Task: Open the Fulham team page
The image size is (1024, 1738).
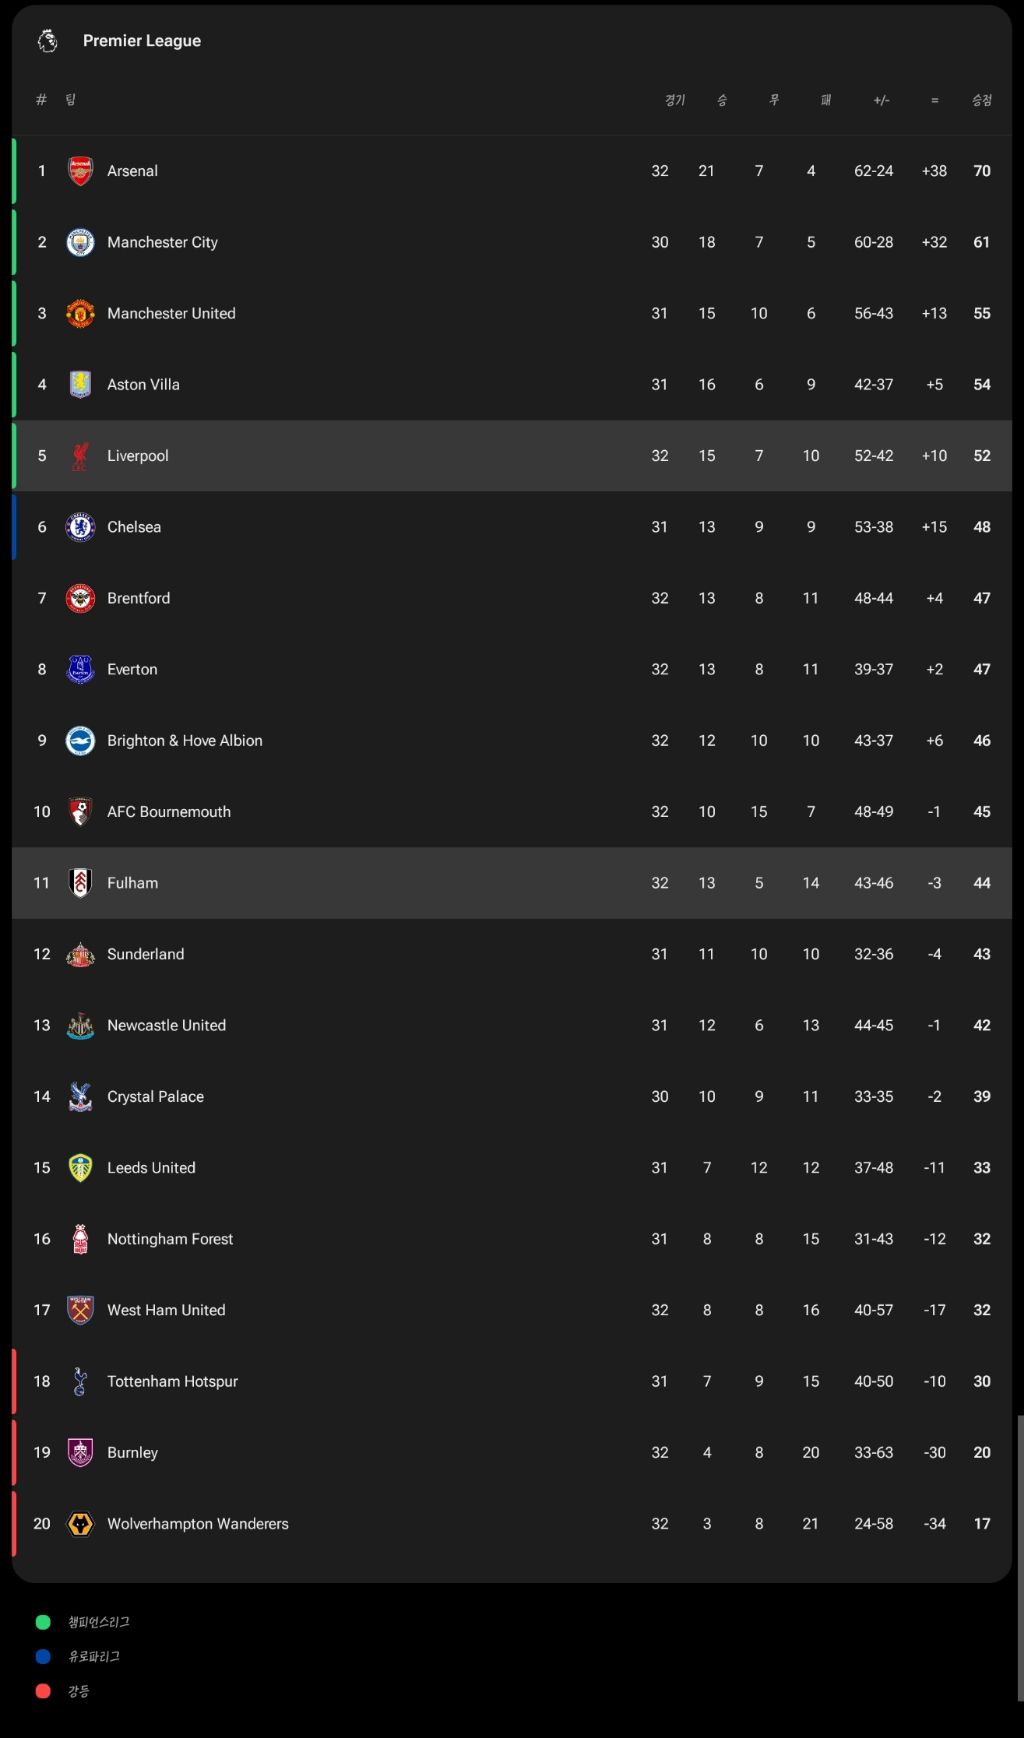Action: (132, 883)
